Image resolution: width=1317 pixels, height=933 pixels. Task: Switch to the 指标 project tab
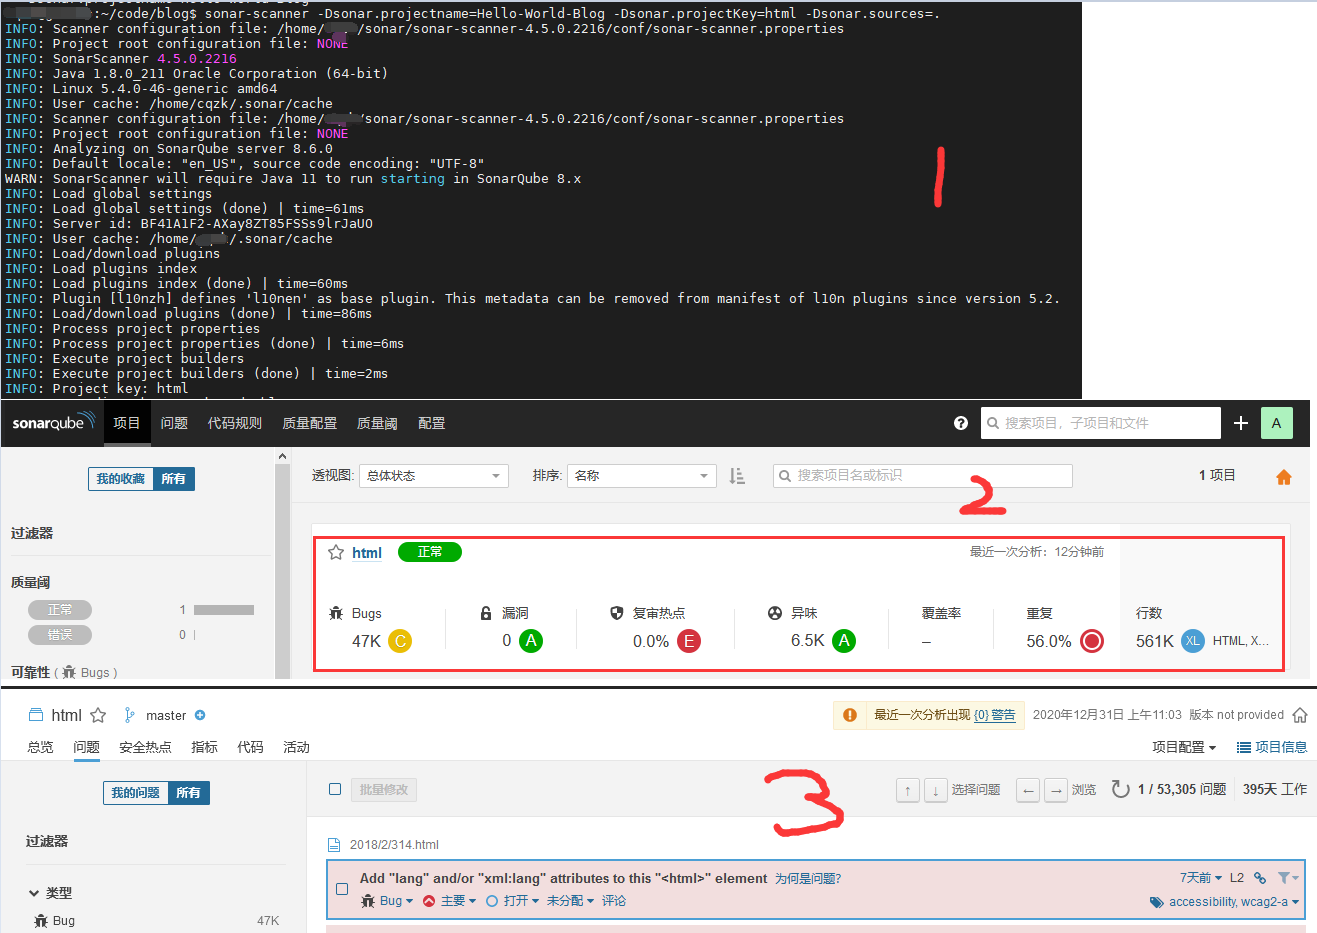[x=205, y=747]
